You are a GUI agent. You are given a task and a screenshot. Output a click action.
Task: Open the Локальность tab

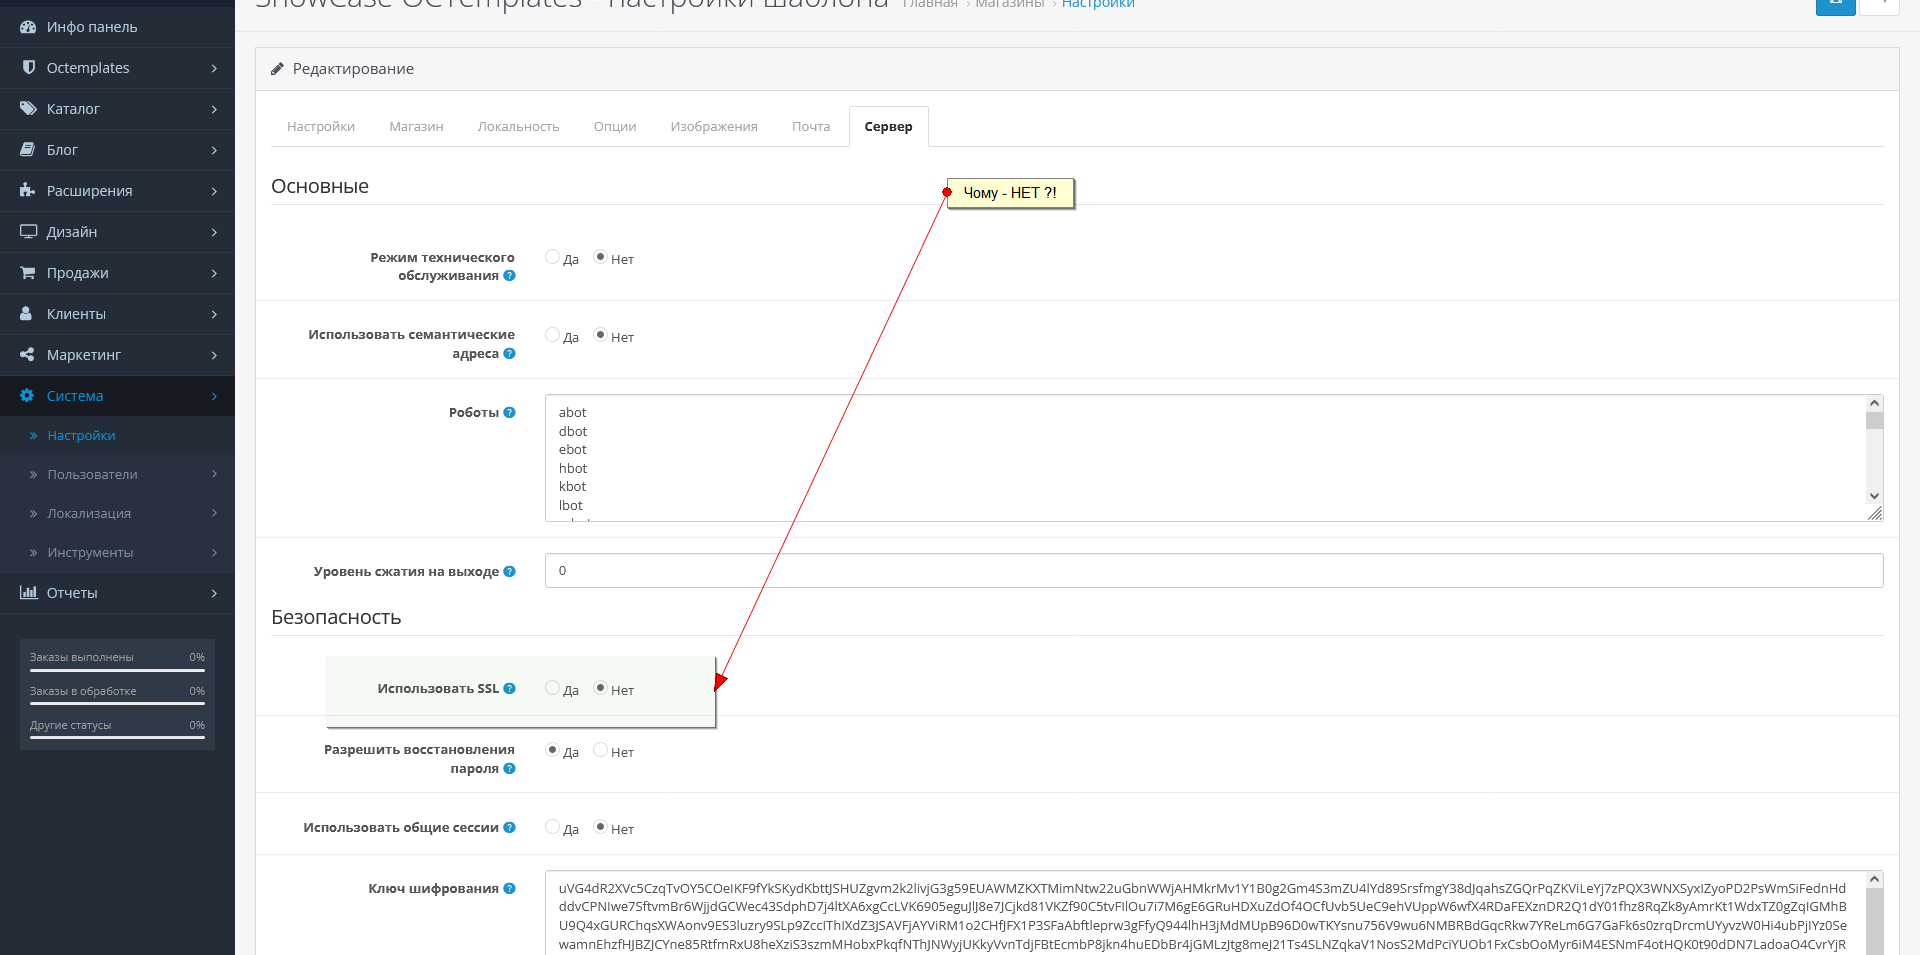(518, 127)
